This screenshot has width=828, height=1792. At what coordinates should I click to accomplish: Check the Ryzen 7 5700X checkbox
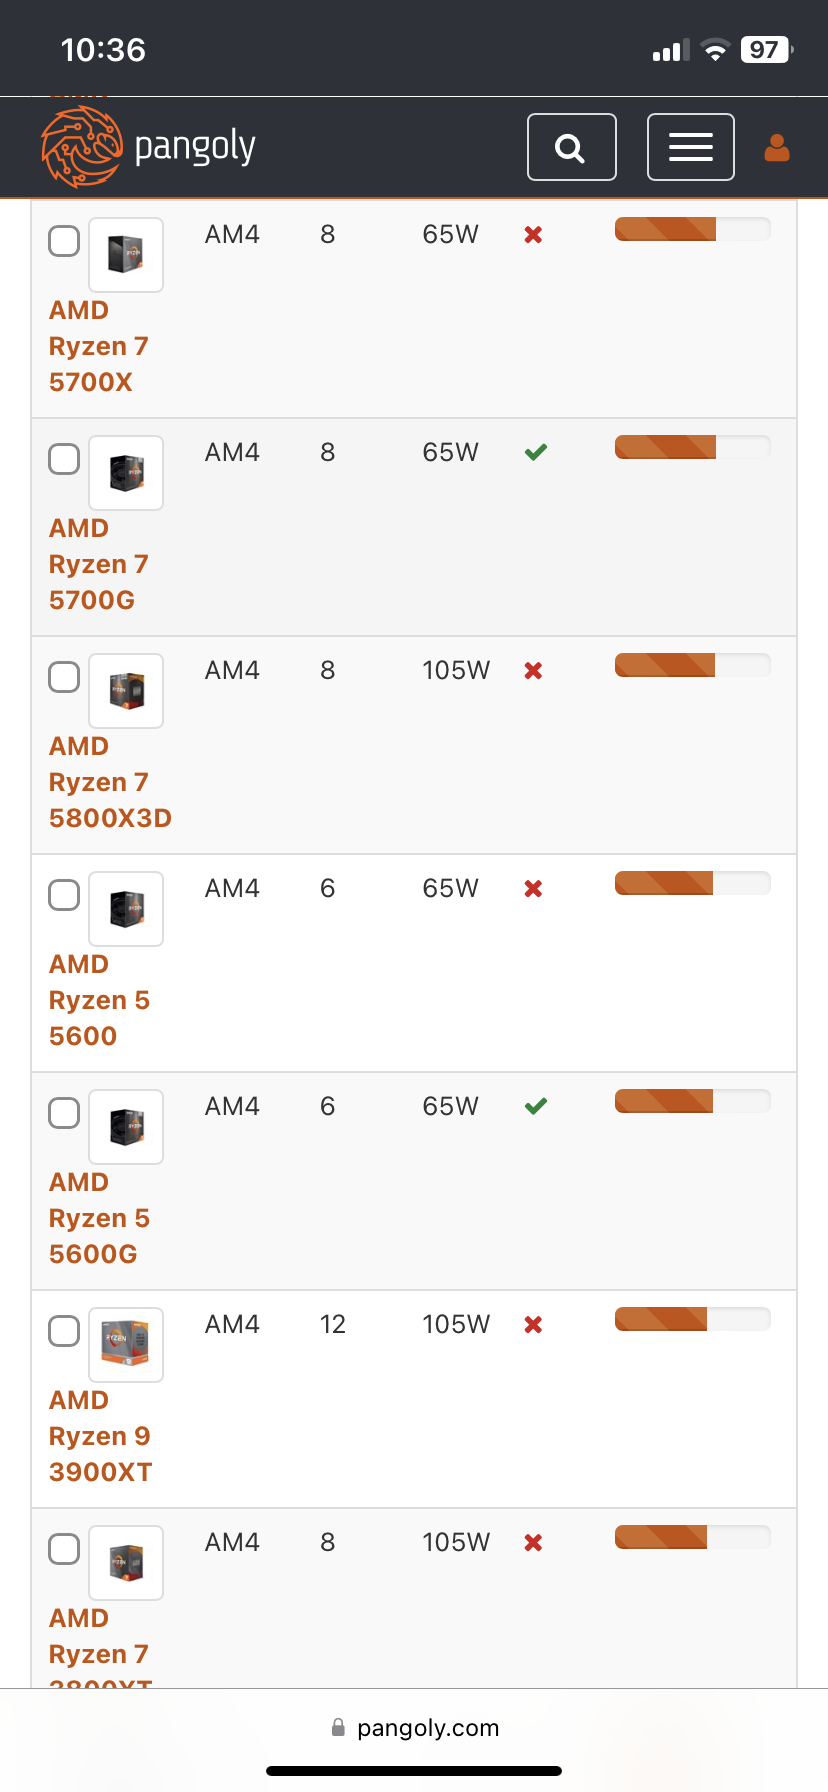click(64, 241)
